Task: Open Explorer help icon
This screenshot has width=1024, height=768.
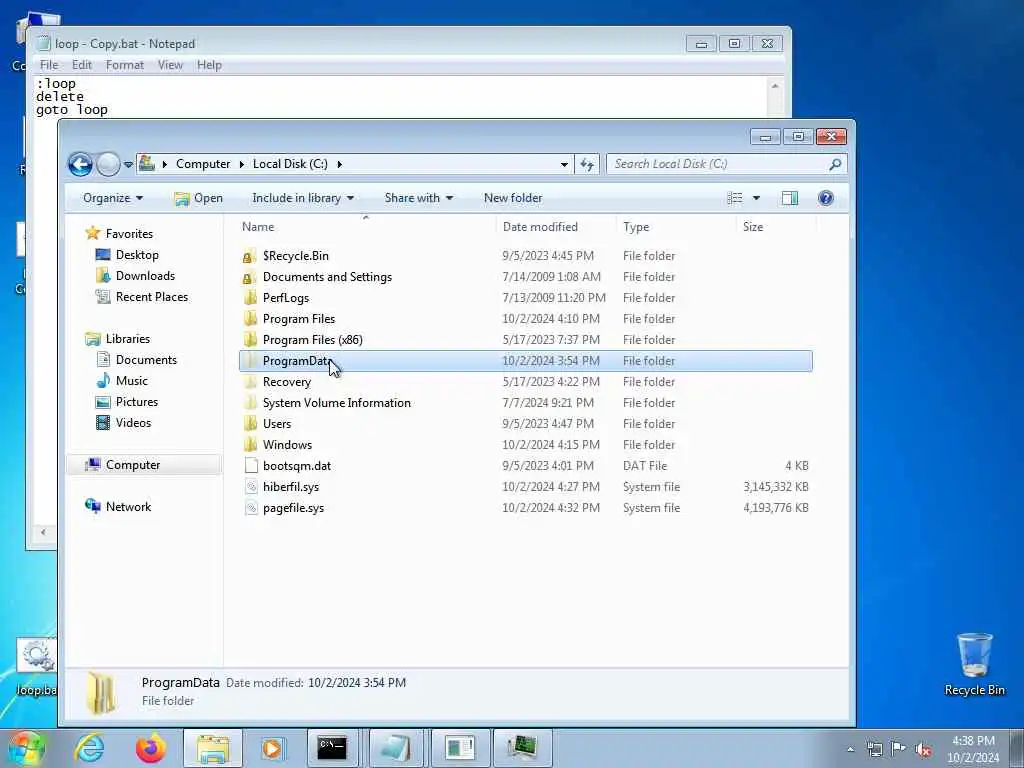Action: (825, 198)
